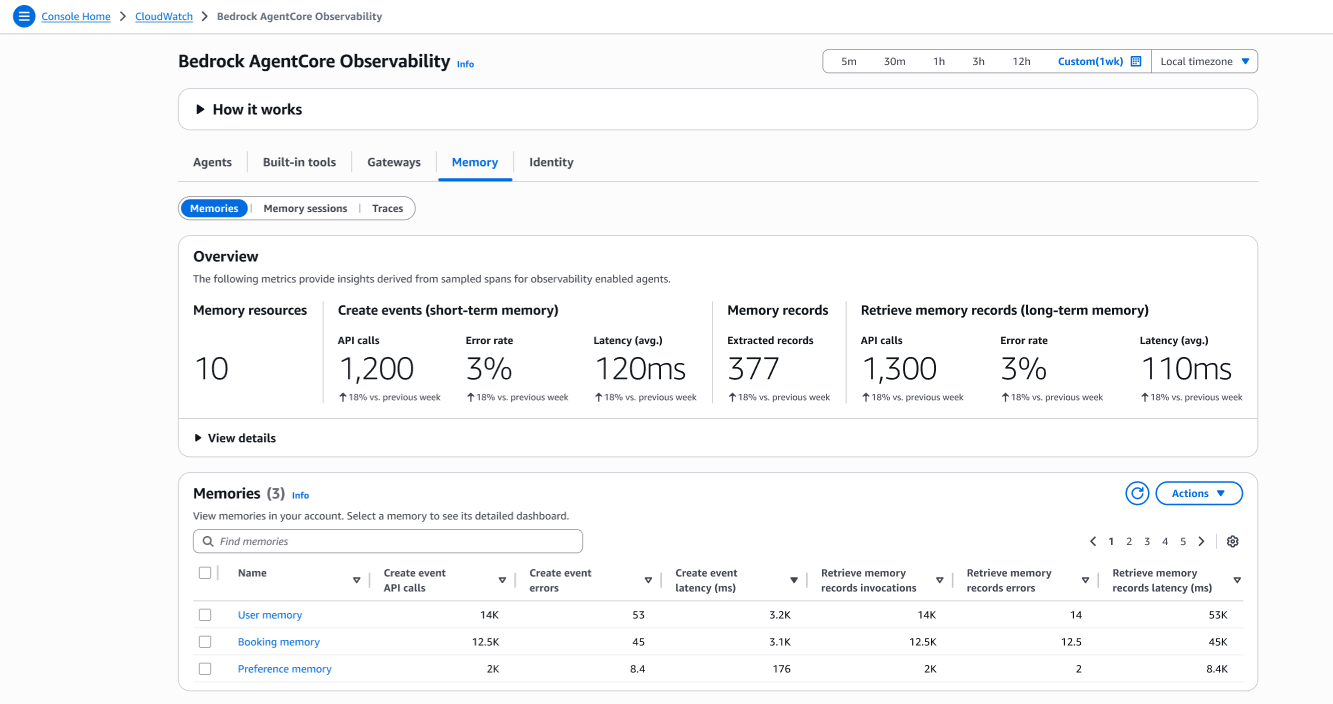1333x704 pixels.
Task: Open table preferences gear icon
Action: tap(1232, 541)
